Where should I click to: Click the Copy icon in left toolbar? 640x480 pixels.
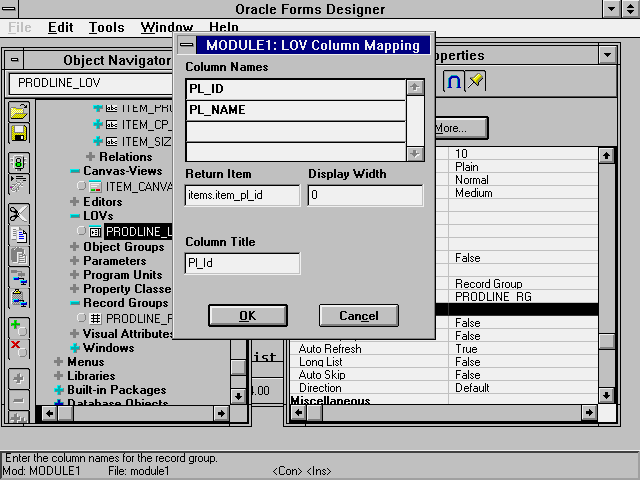click(x=19, y=235)
